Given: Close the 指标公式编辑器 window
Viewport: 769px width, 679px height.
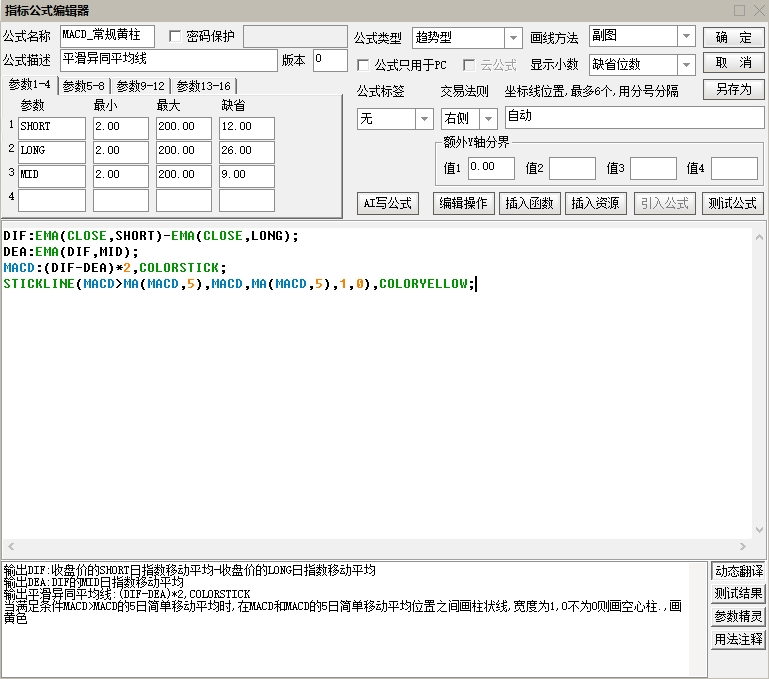Looking at the screenshot, I should (x=759, y=10).
